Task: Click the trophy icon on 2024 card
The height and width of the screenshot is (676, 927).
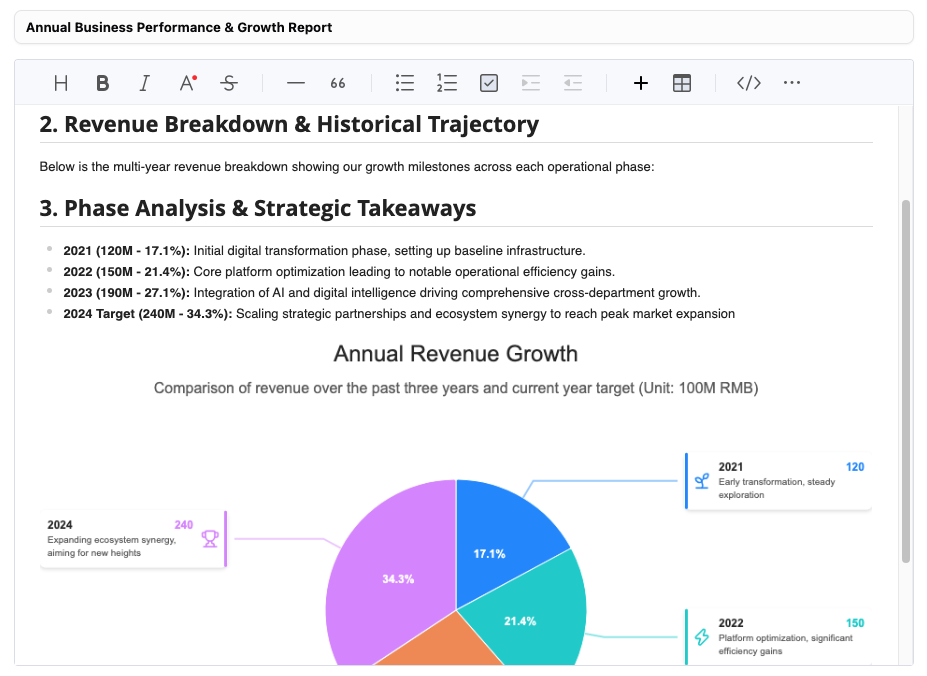Action: pos(210,539)
